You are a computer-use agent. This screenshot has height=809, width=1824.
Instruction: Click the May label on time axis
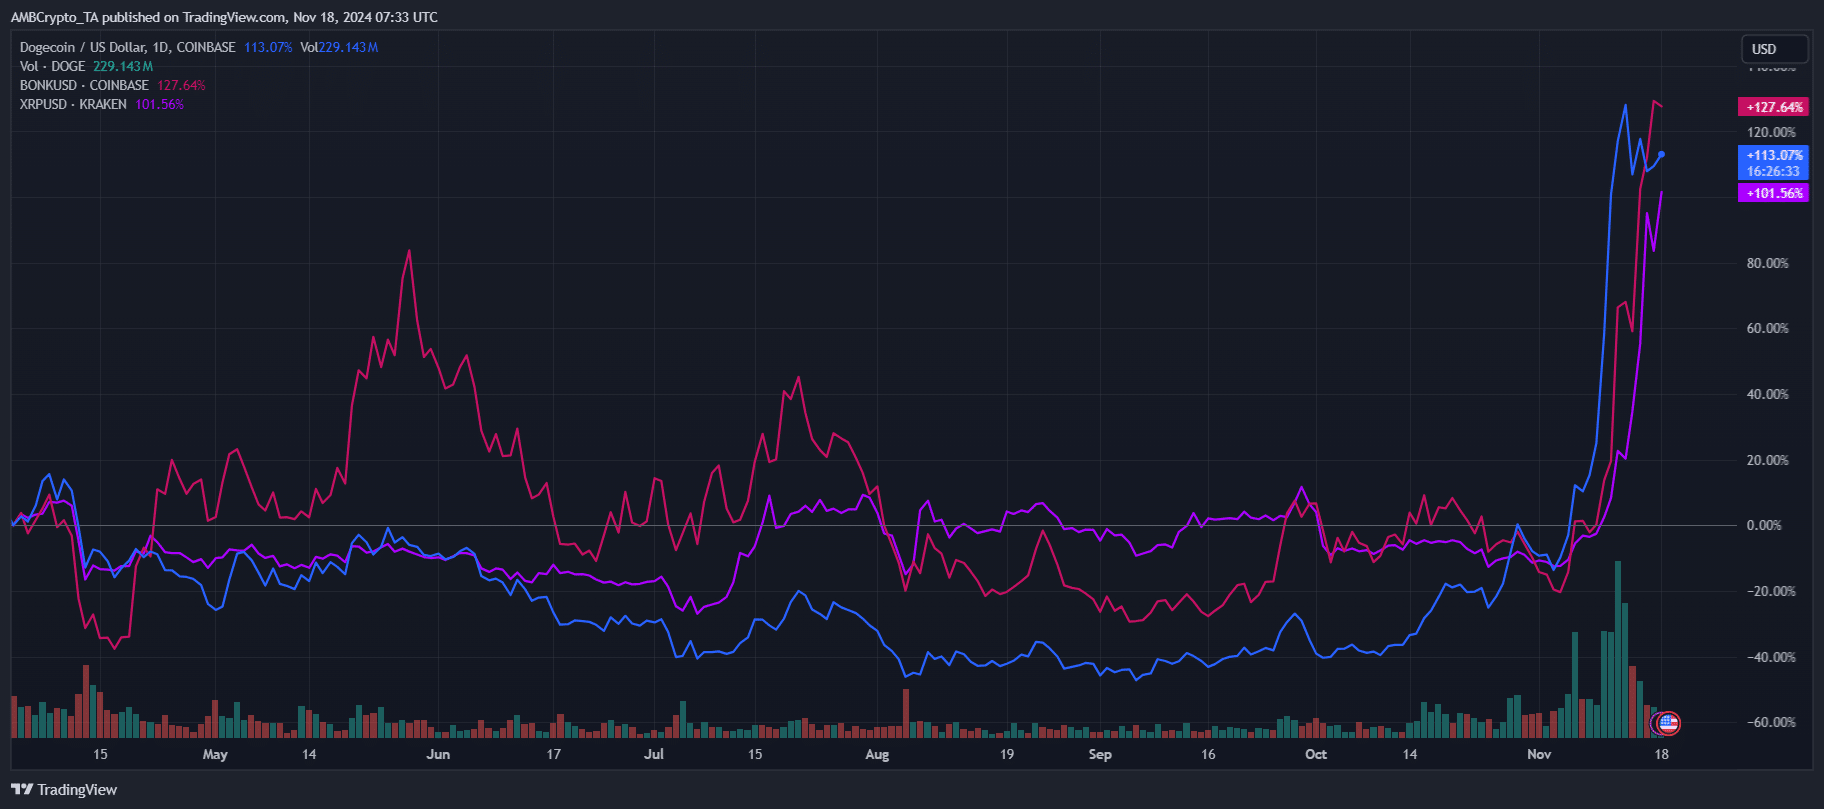(215, 754)
